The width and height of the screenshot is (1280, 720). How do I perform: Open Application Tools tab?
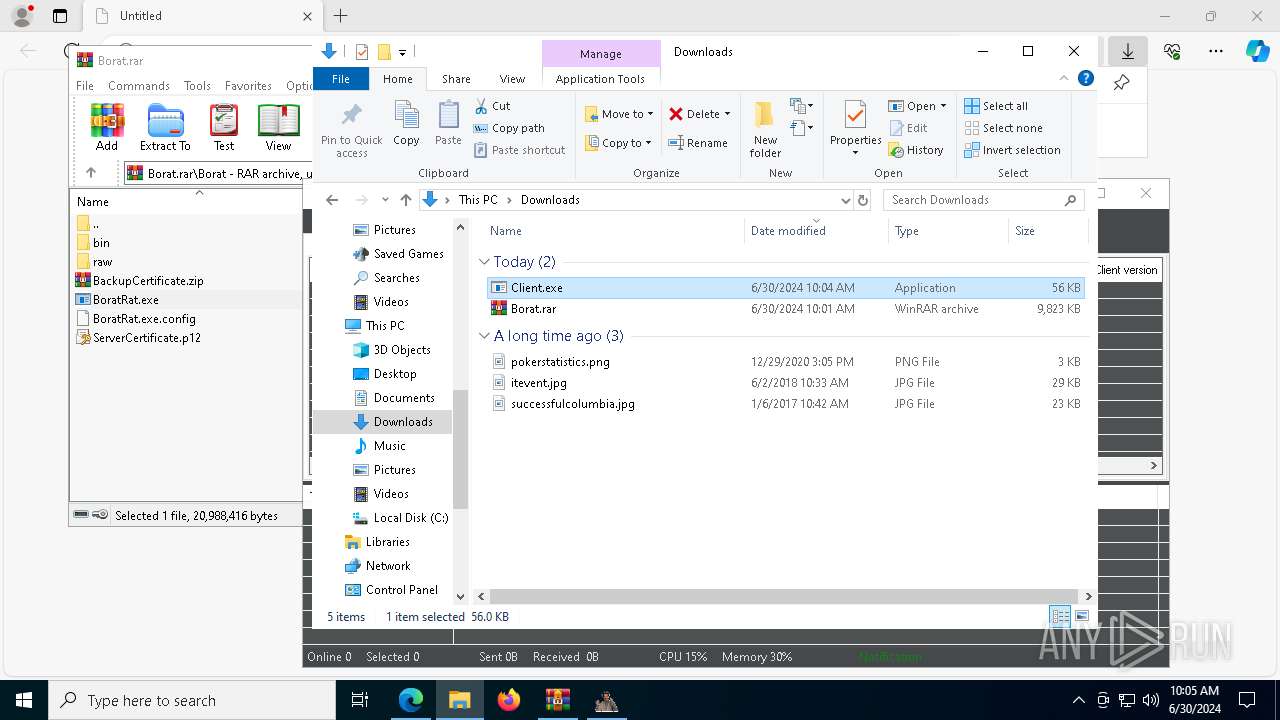[600, 79]
